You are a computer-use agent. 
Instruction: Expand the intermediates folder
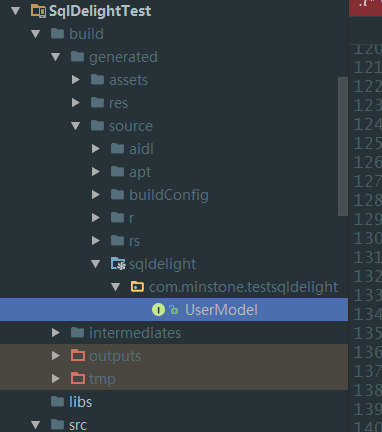[x=56, y=333]
